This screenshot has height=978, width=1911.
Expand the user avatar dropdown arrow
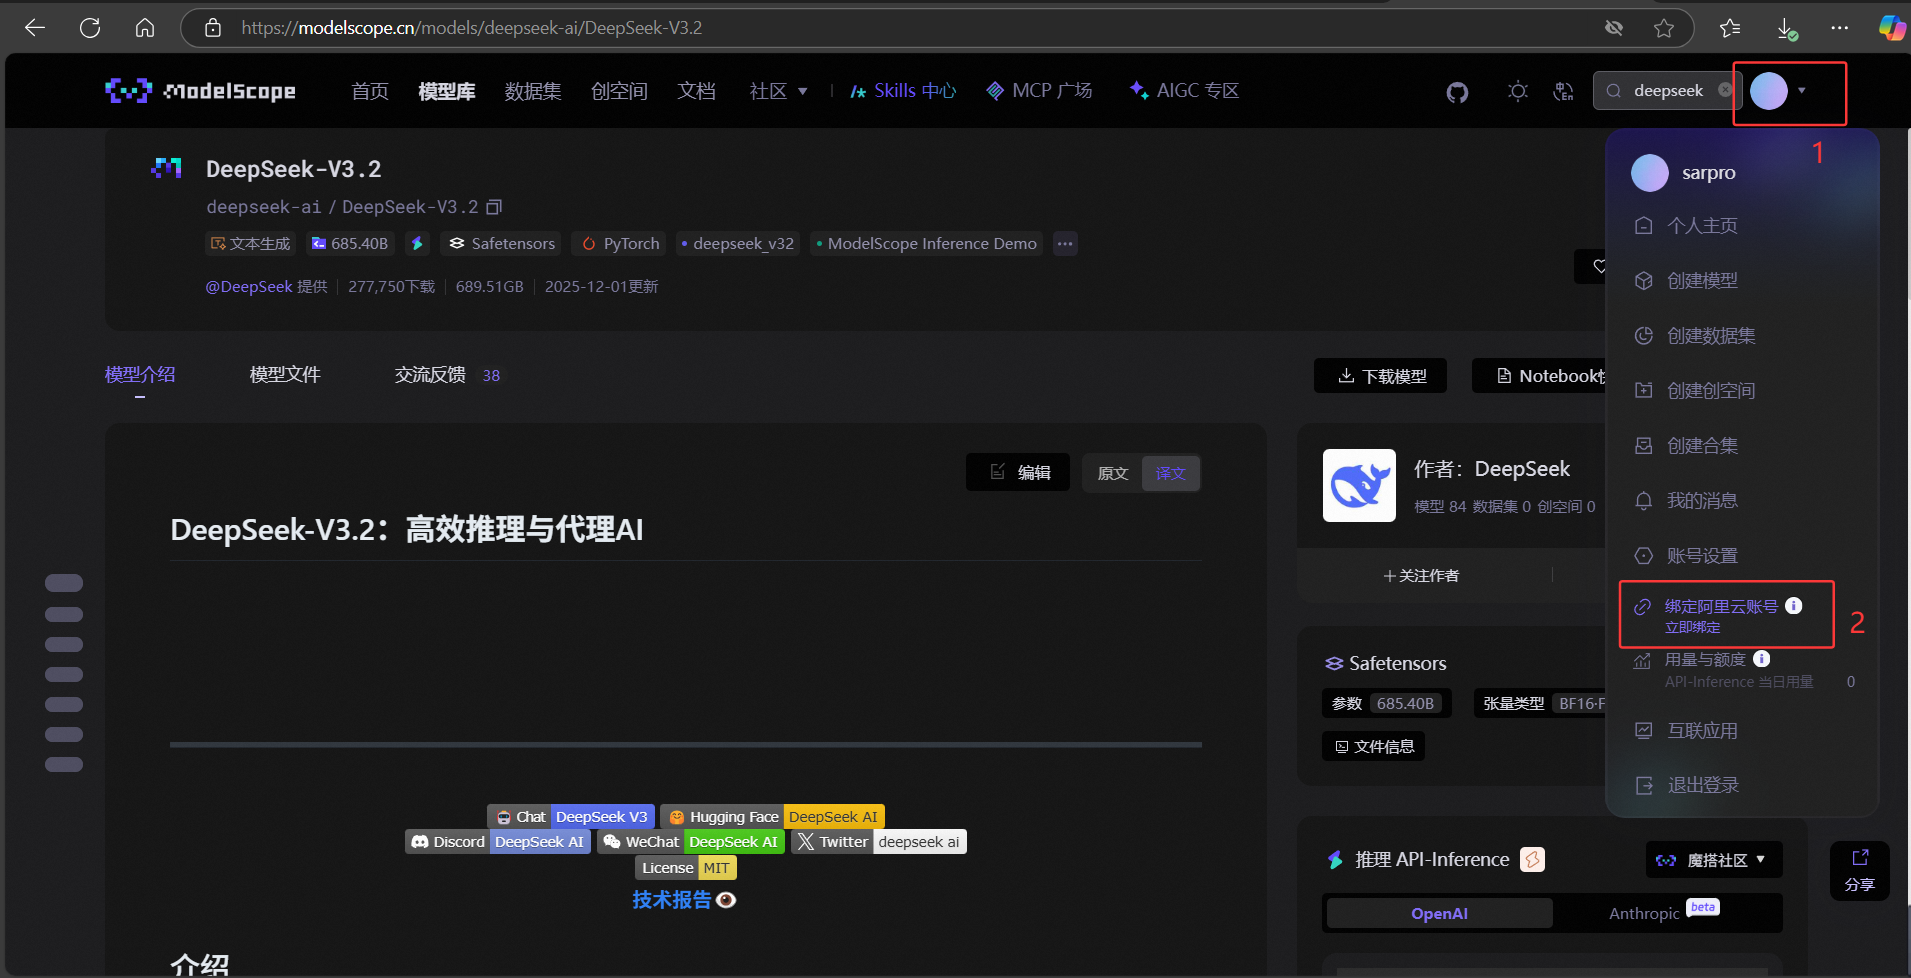click(x=1802, y=91)
